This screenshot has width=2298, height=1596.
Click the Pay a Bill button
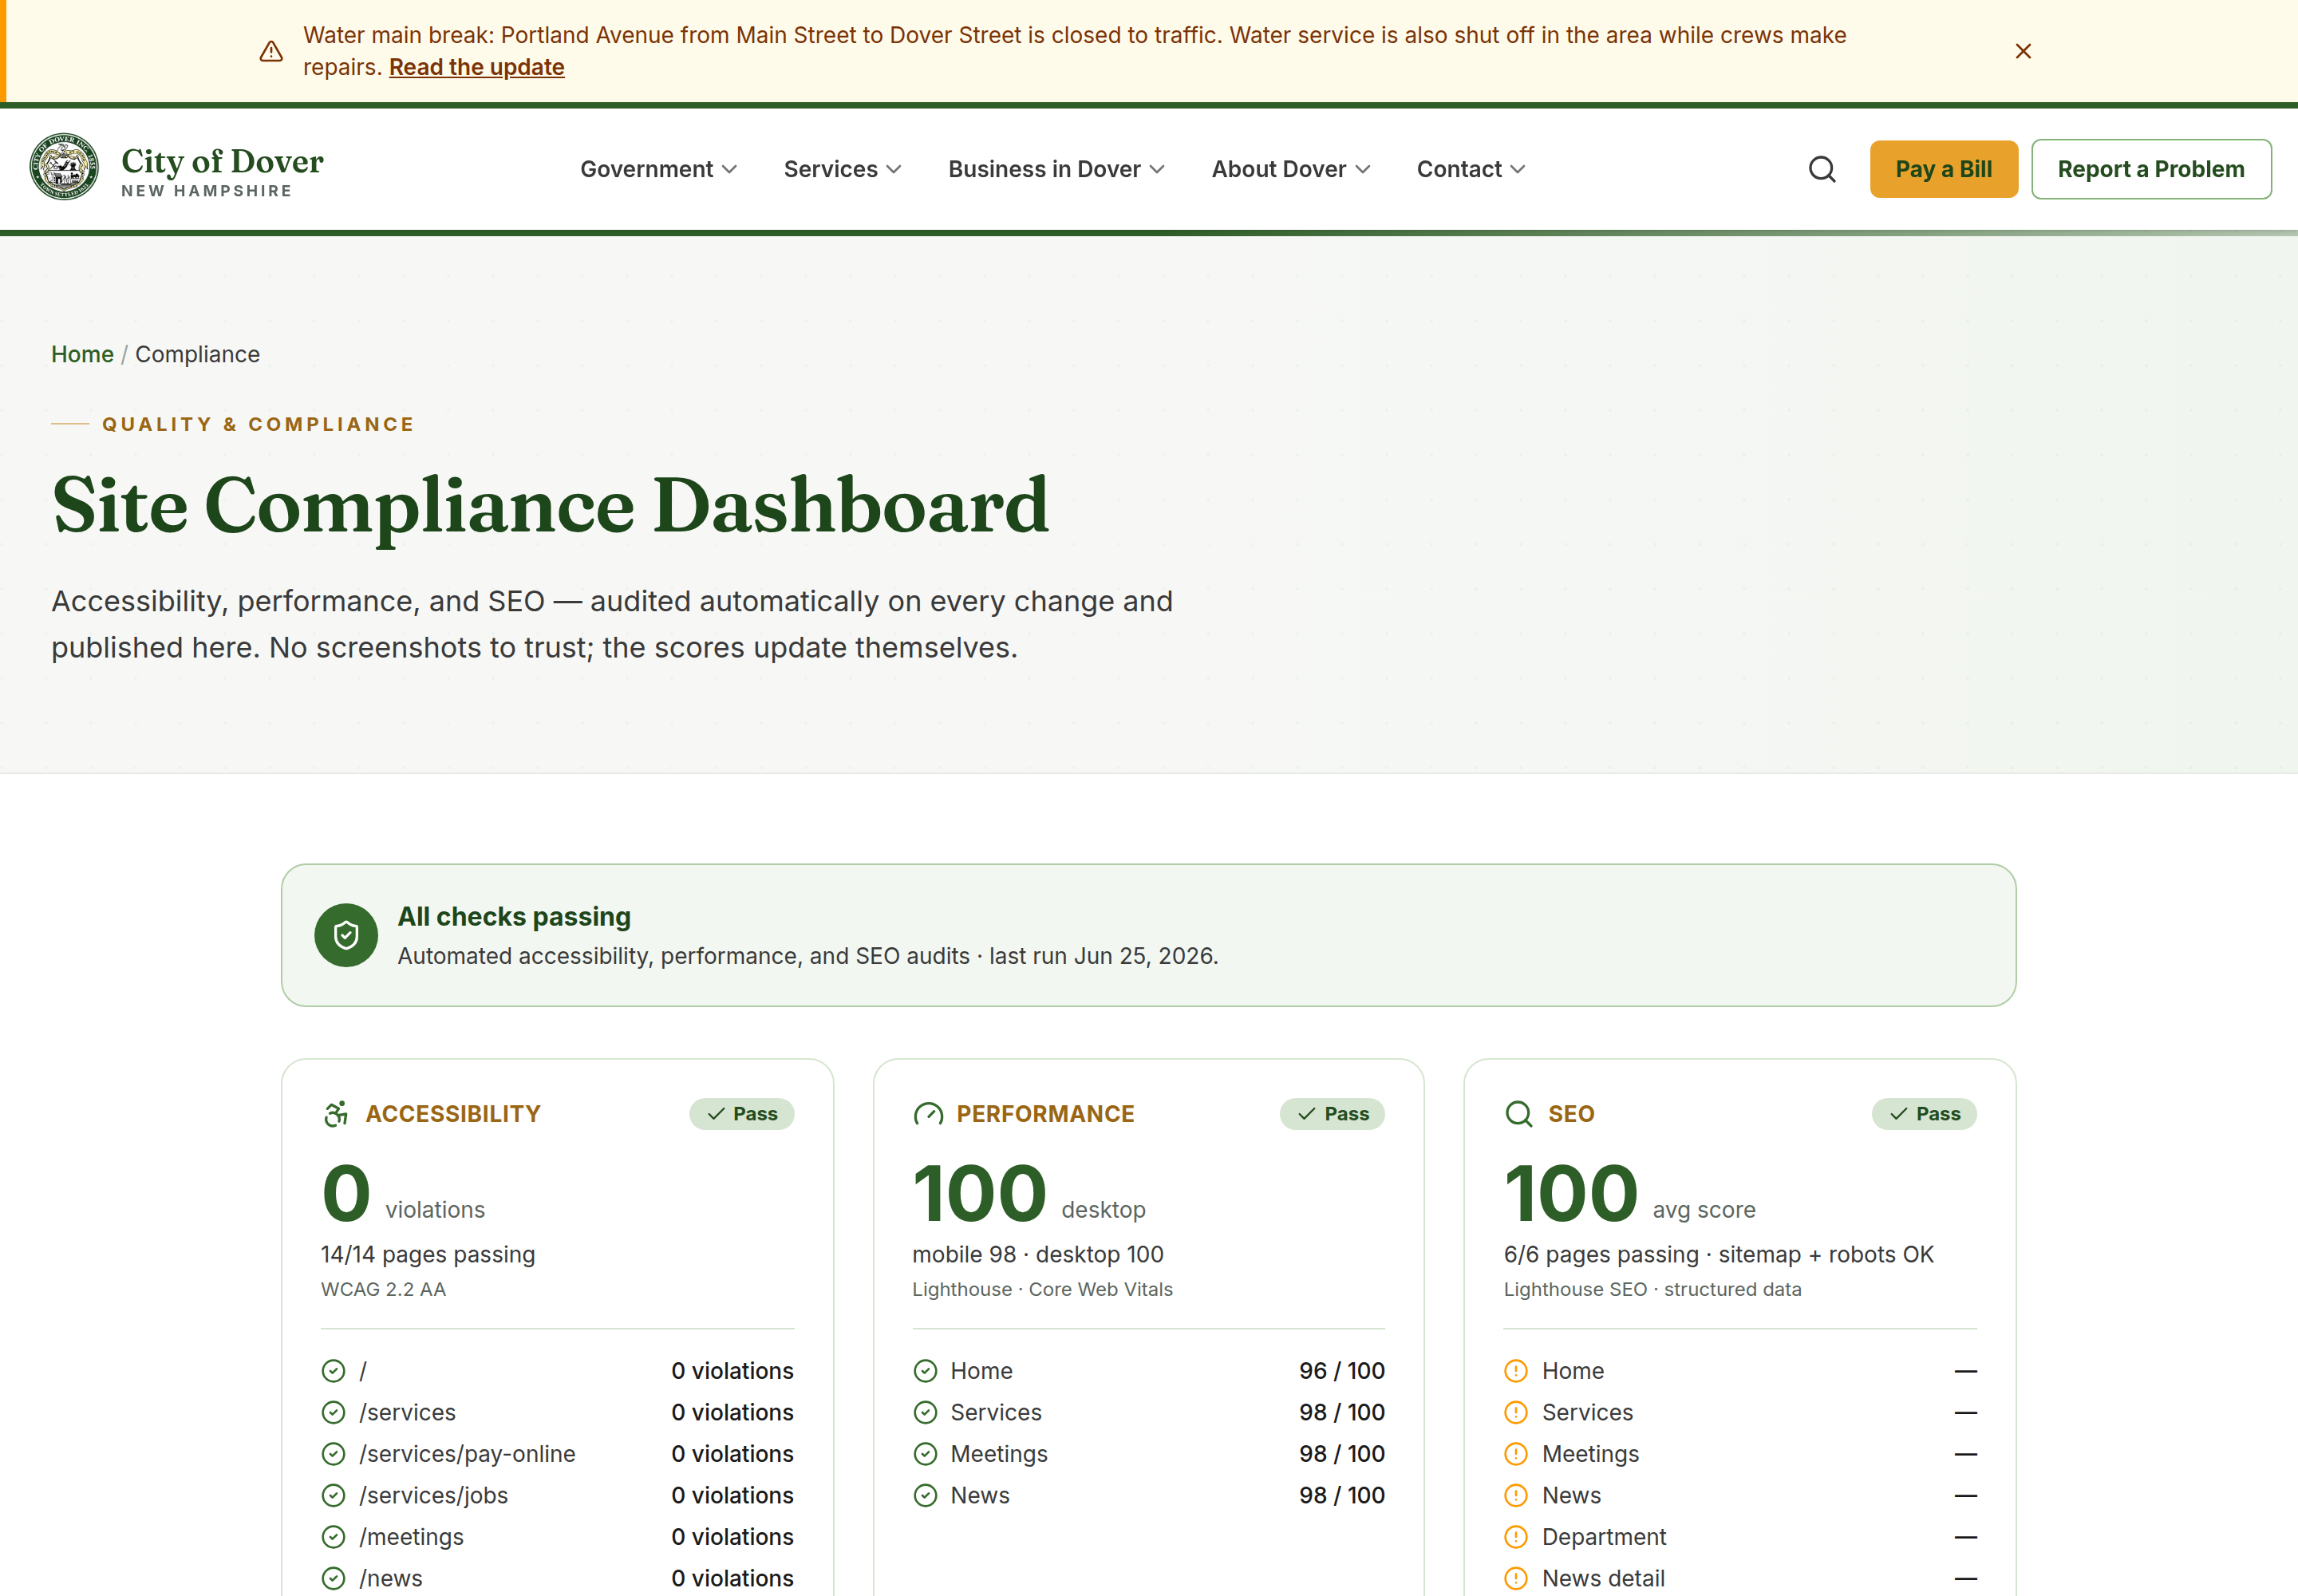click(x=1944, y=169)
